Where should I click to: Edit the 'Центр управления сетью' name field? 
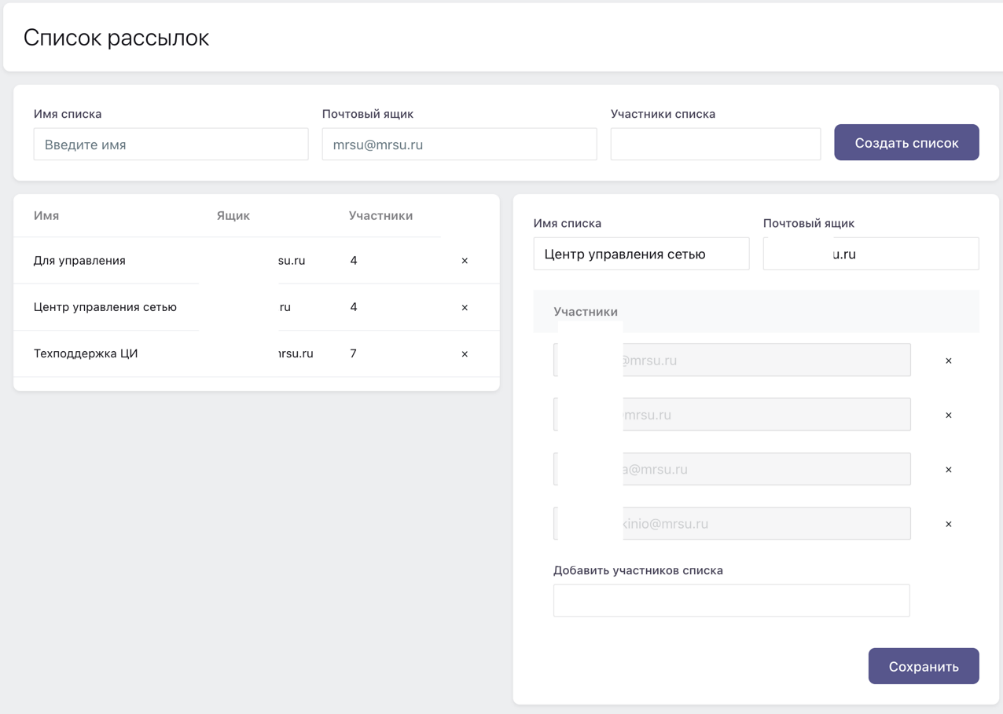click(x=641, y=253)
